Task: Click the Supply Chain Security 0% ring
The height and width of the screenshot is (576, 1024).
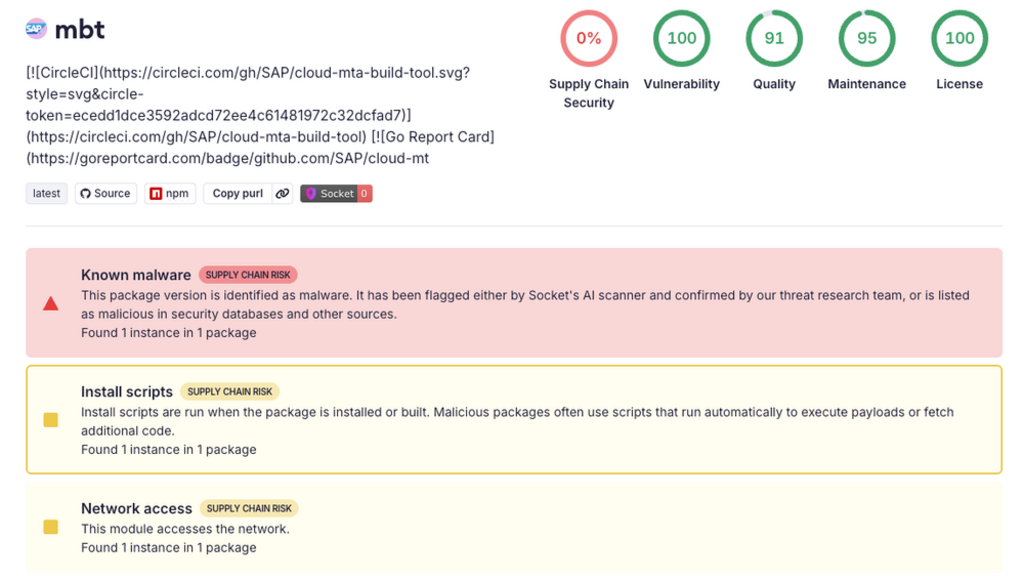Action: tap(588, 38)
